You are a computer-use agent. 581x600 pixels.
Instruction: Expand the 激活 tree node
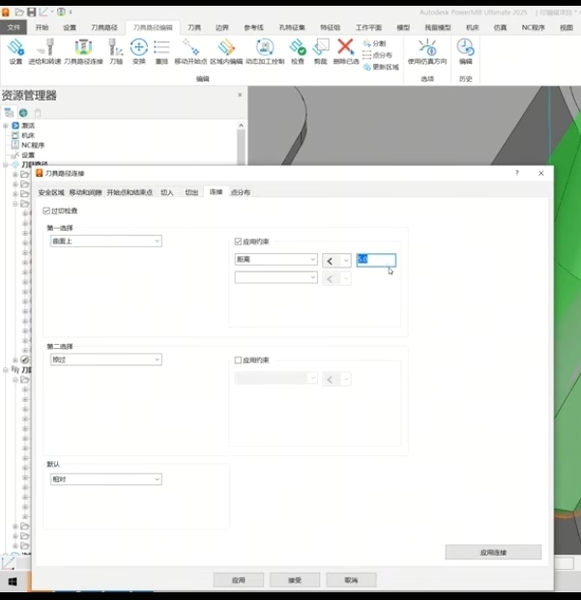(5, 126)
